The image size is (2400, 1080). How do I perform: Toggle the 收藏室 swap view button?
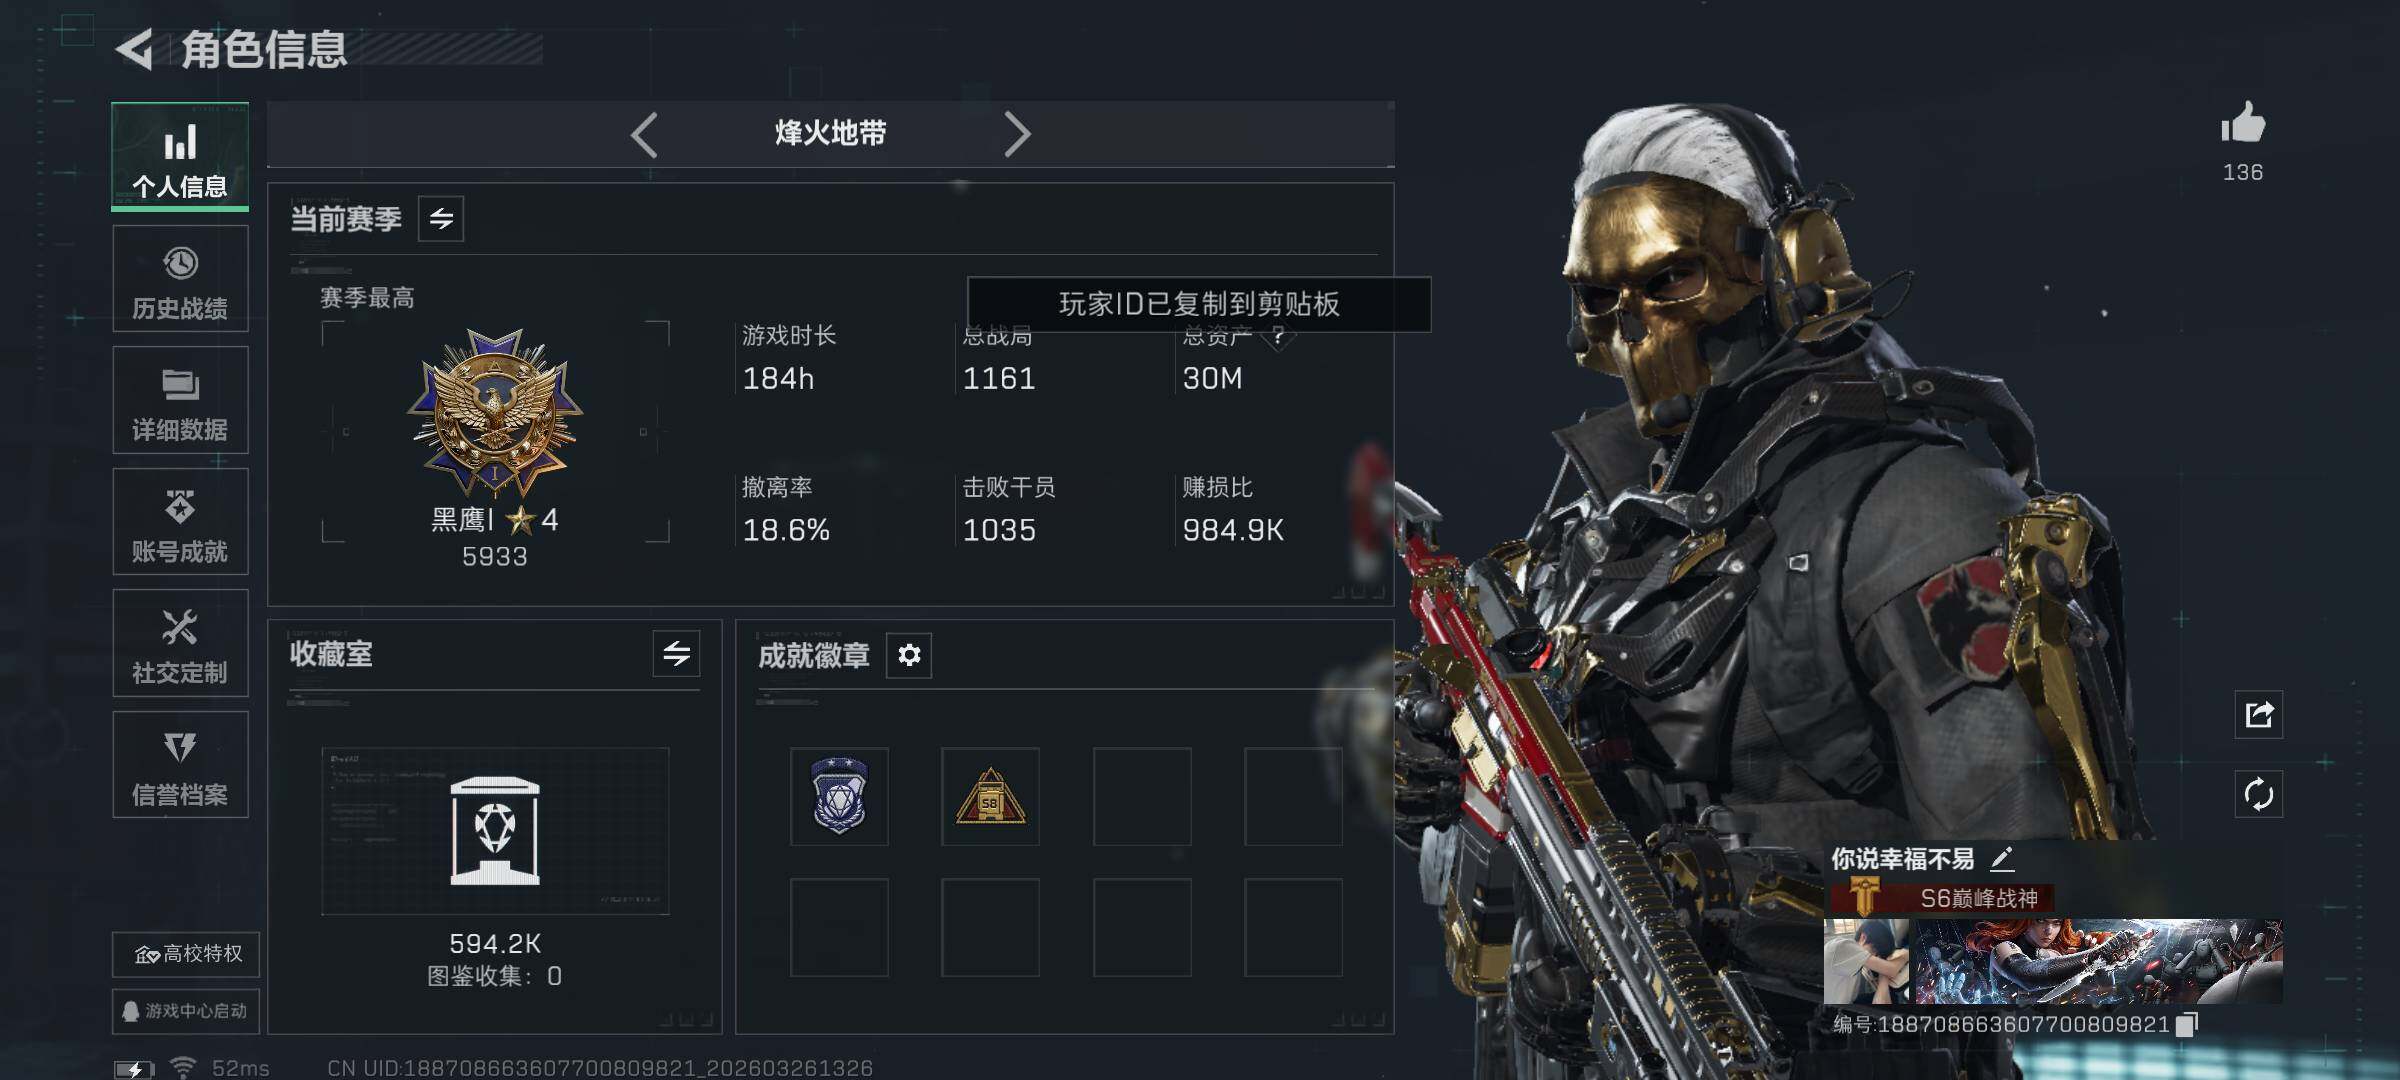click(676, 654)
